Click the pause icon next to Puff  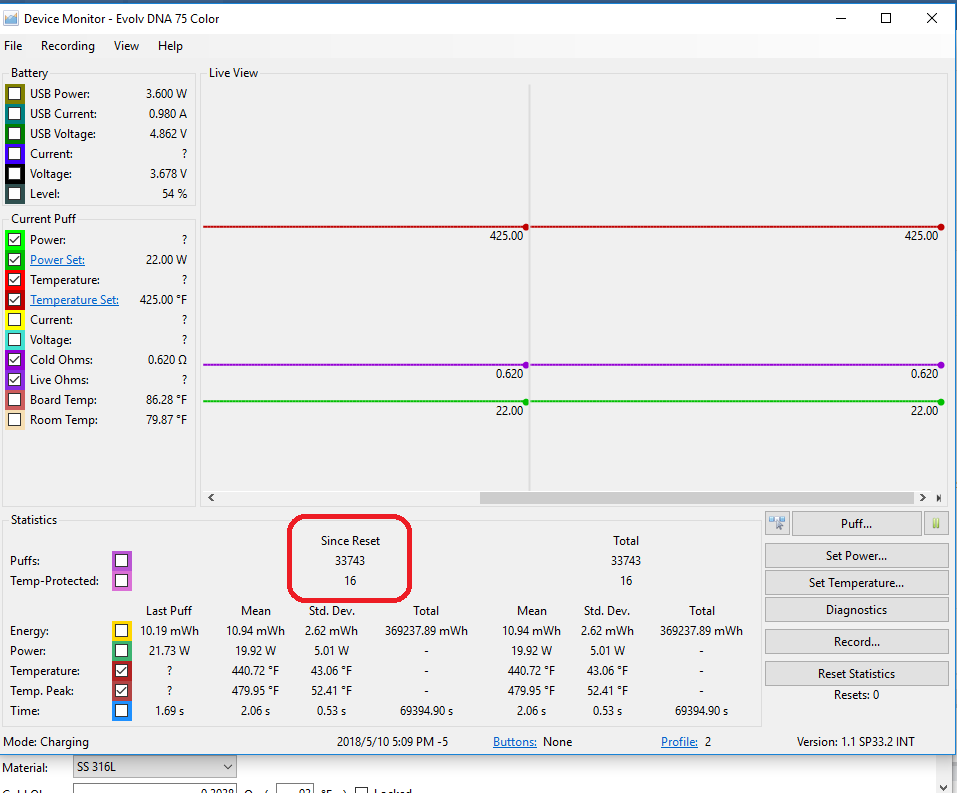(x=937, y=523)
